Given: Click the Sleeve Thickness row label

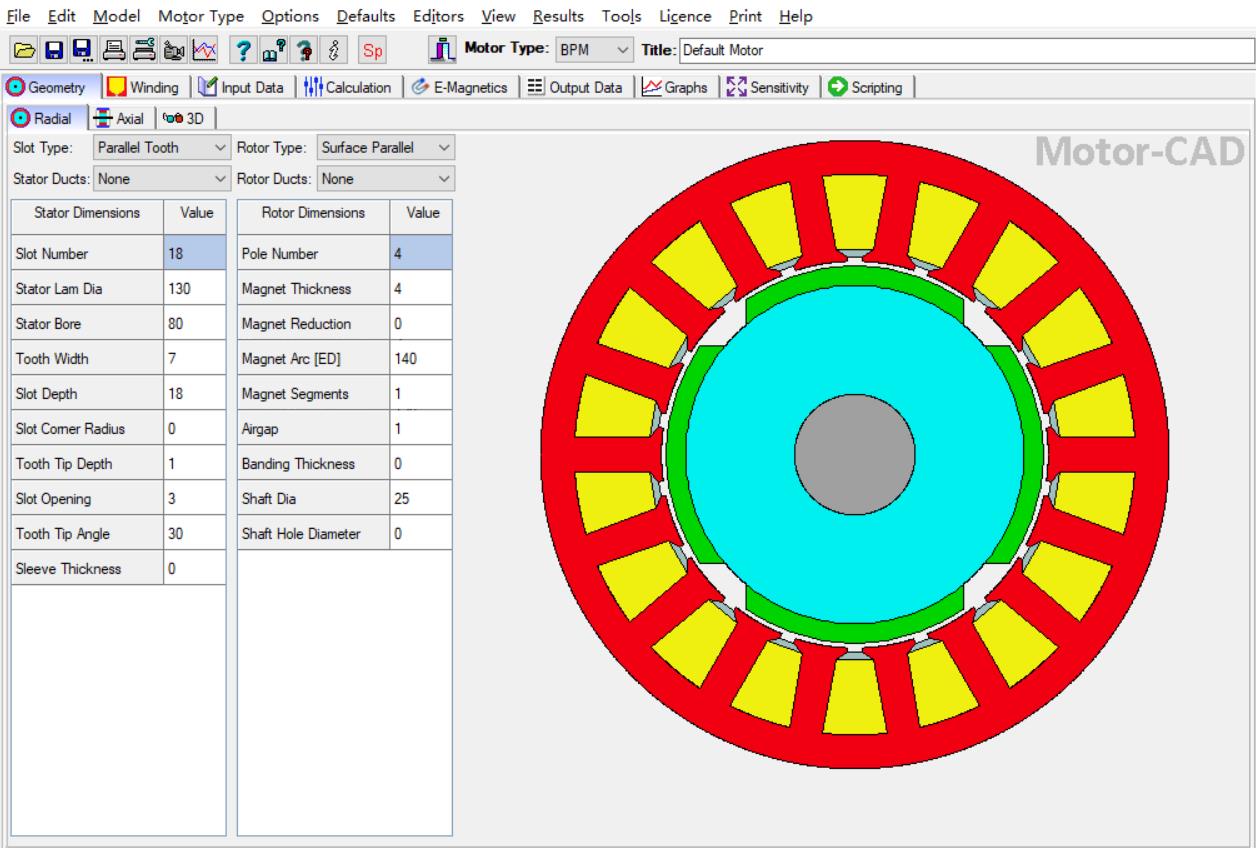Looking at the screenshot, I should tap(87, 568).
